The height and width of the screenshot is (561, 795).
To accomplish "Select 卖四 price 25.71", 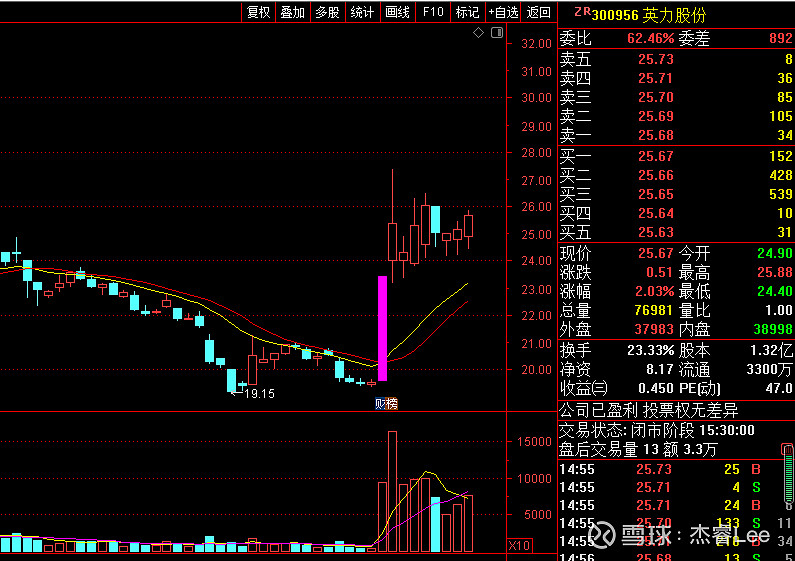I will [x=656, y=78].
